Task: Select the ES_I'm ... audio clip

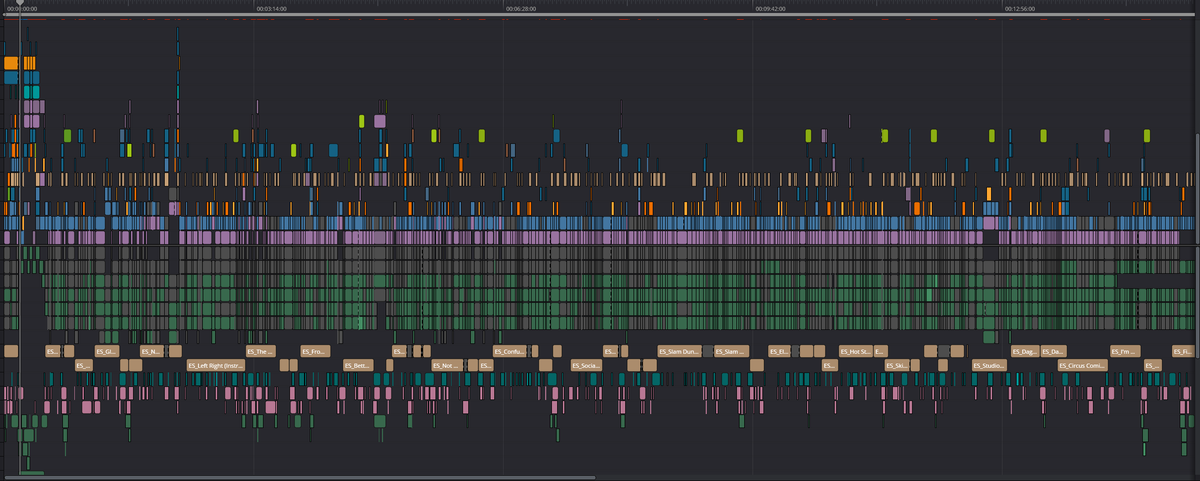Action: pyautogui.click(x=1124, y=352)
